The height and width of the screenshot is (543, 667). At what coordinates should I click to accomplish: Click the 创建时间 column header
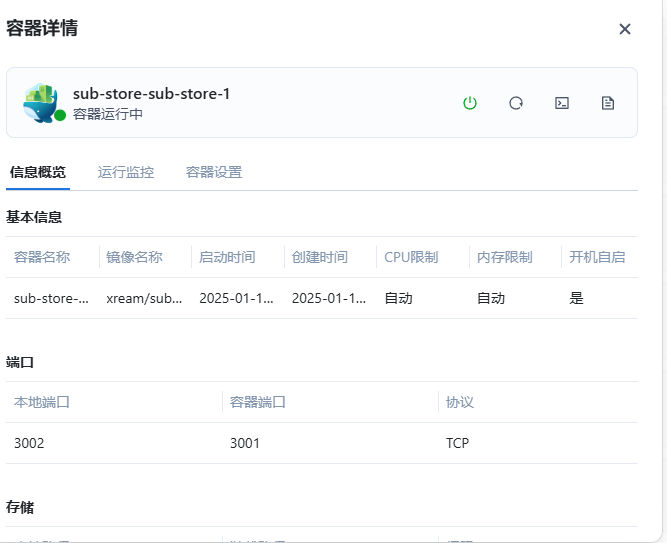pos(319,257)
